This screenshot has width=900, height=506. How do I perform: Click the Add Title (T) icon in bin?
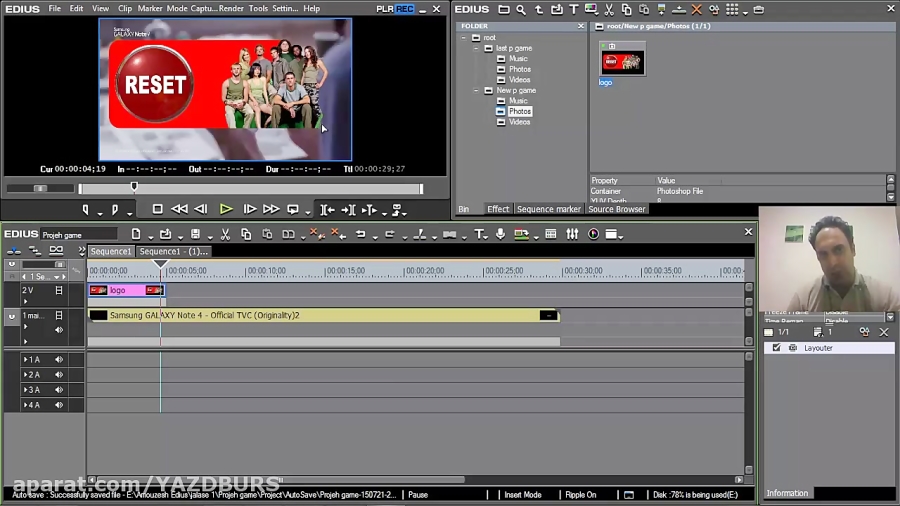[x=574, y=9]
